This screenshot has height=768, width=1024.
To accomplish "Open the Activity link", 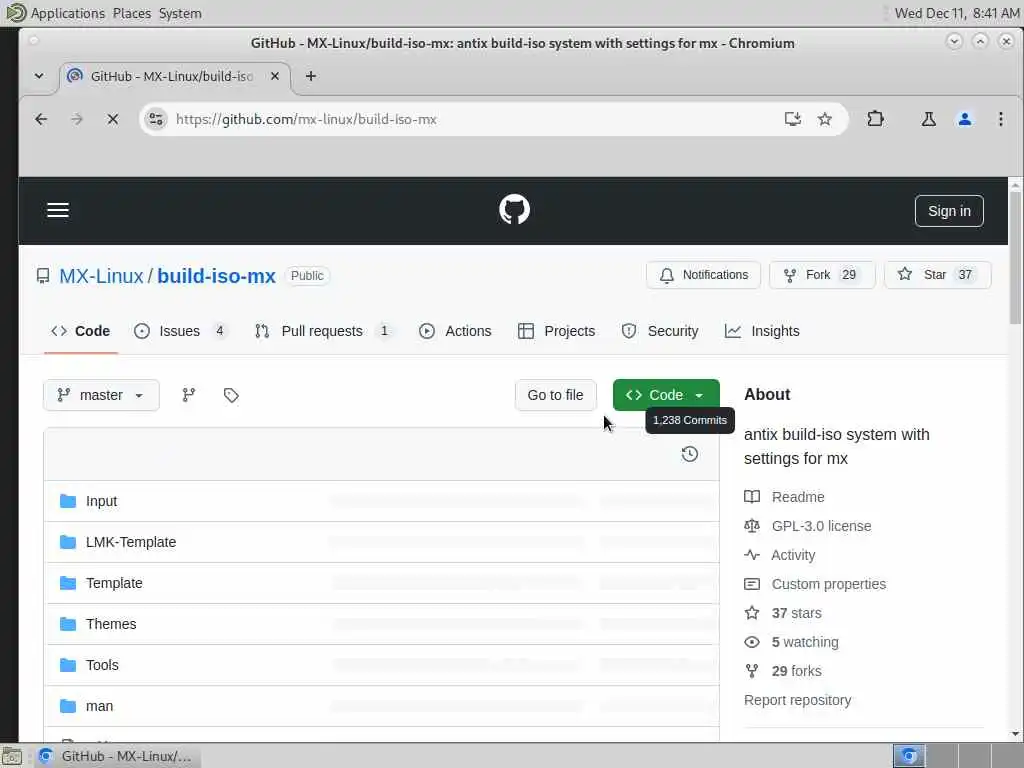I will (793, 555).
